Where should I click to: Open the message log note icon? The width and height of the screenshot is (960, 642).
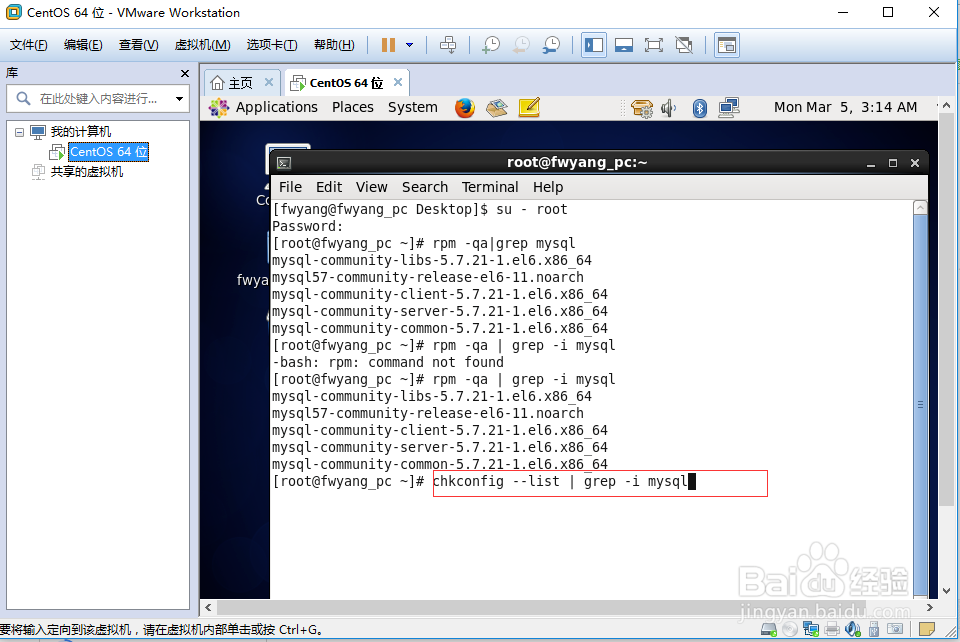click(927, 629)
